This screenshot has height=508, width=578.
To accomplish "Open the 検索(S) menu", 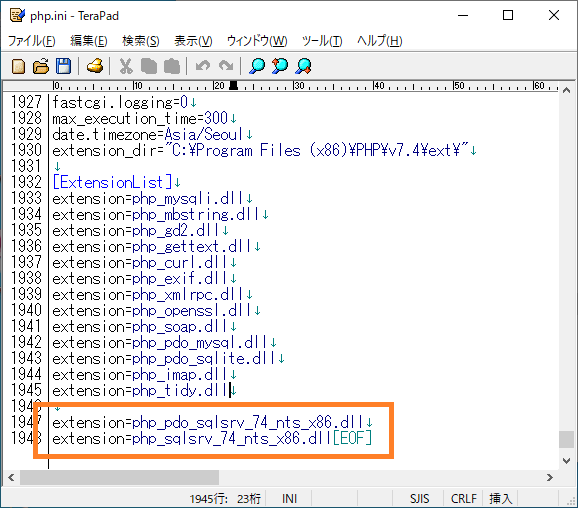I will click(x=141, y=41).
